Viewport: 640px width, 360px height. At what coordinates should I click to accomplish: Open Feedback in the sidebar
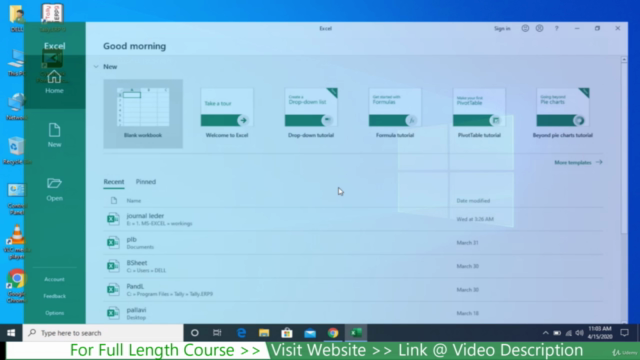click(x=54, y=296)
